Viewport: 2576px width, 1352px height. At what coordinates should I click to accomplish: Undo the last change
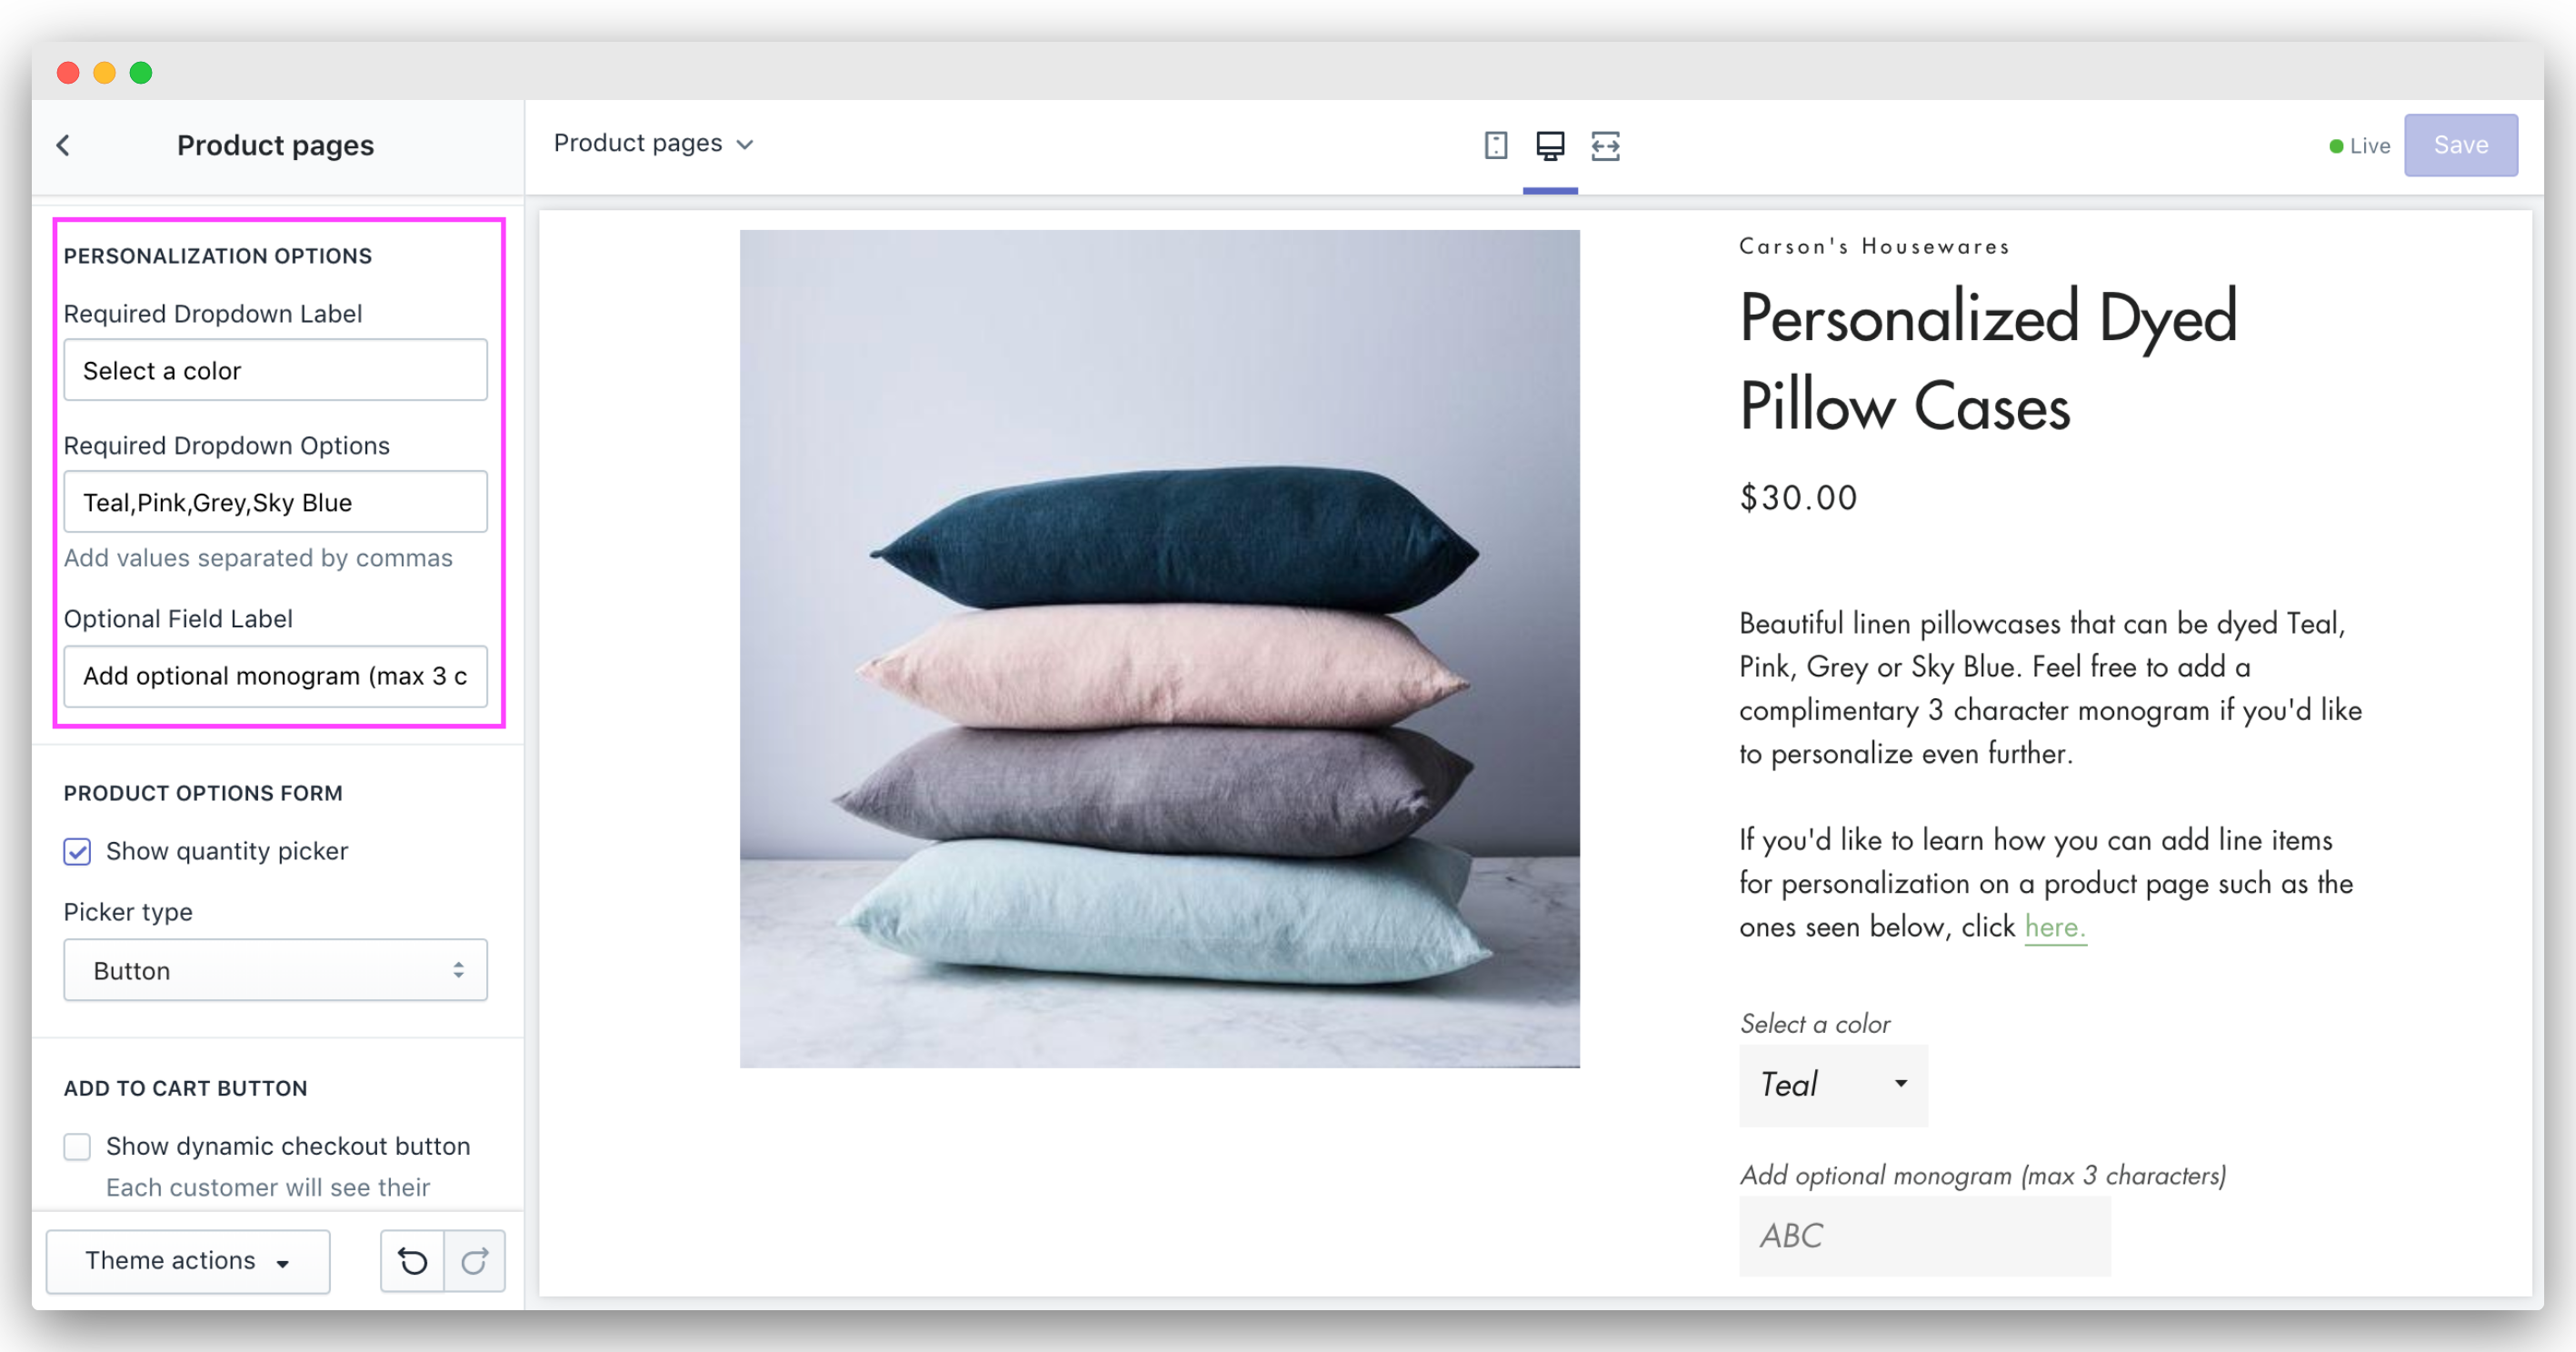pyautogui.click(x=412, y=1261)
